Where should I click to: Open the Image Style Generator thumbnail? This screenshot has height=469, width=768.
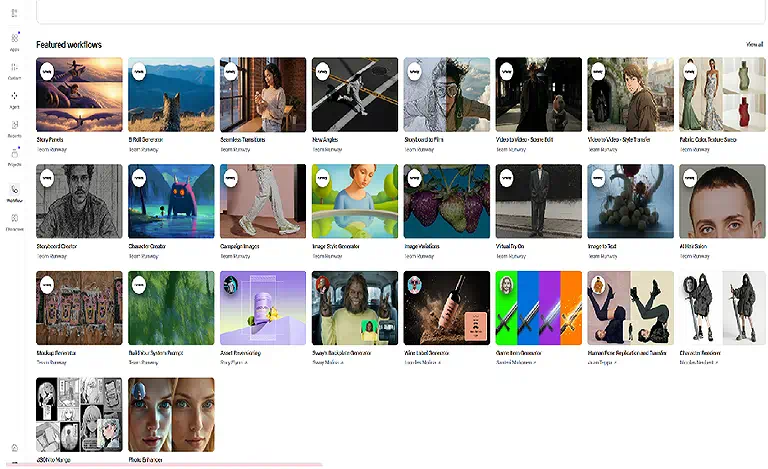pos(355,201)
